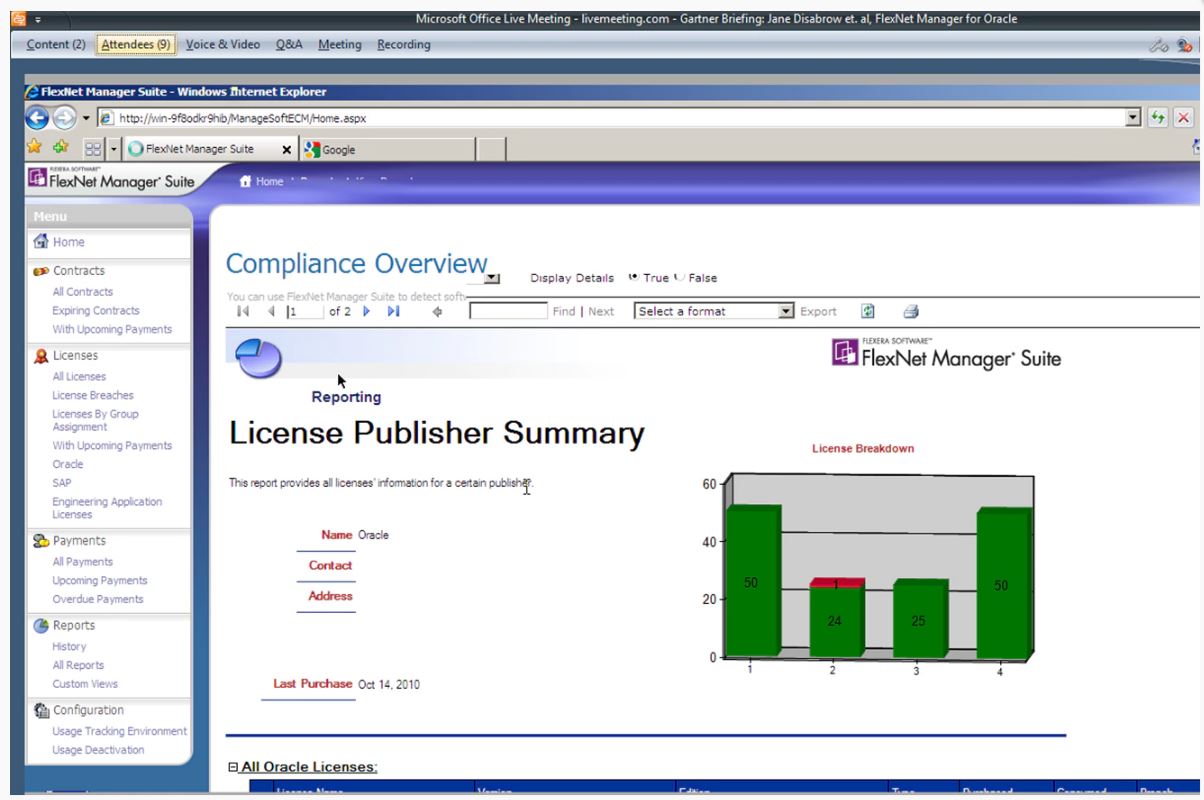
Task: Open the tab list dropdown arrow
Action: point(113,149)
